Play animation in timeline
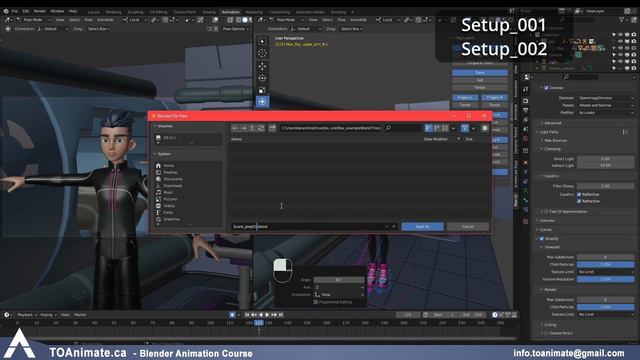Image resolution: width=640 pixels, height=360 pixels. click(x=267, y=315)
